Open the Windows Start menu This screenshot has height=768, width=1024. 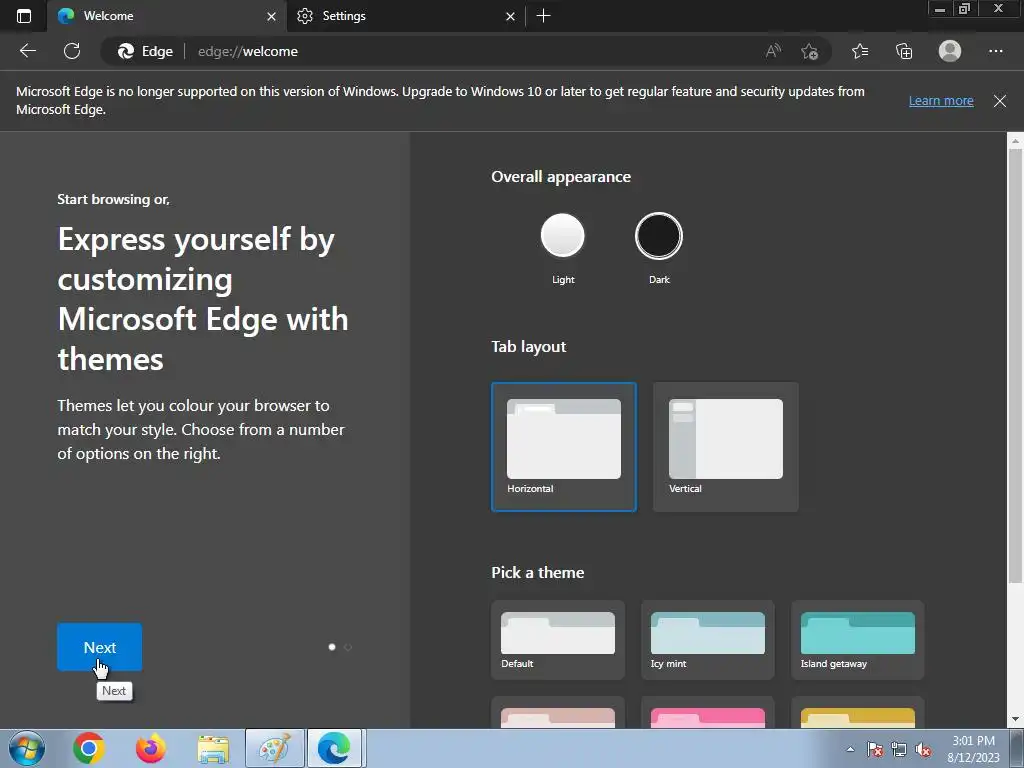point(27,748)
